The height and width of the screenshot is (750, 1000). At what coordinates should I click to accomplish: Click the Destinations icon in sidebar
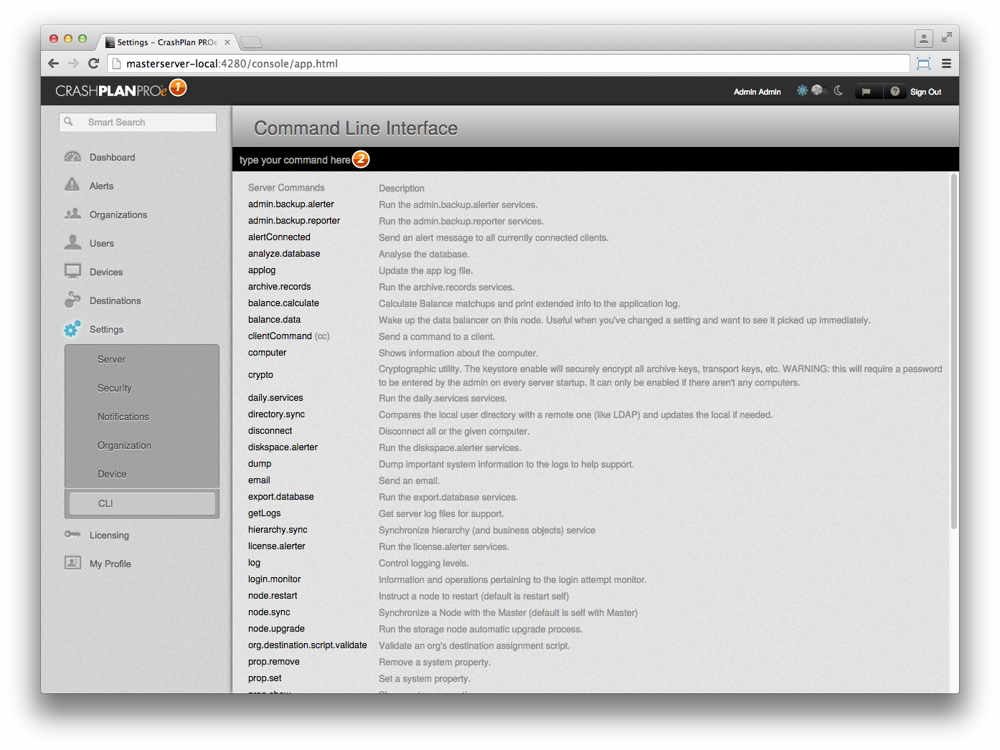point(72,300)
